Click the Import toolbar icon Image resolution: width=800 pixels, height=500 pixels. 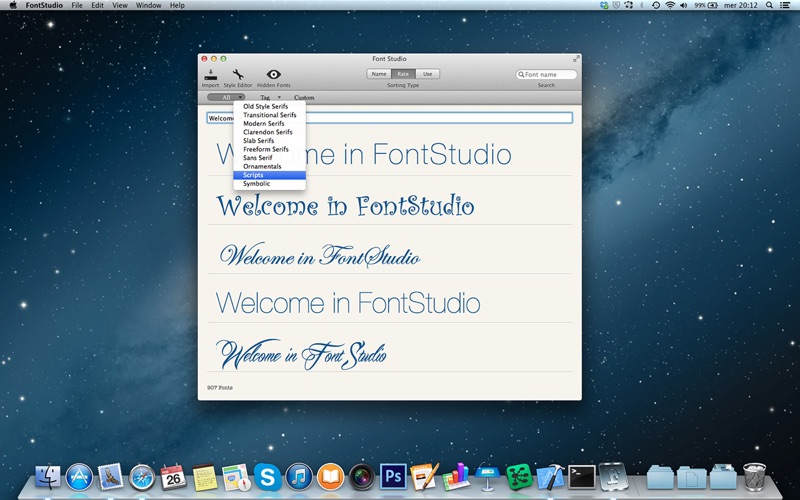210,76
